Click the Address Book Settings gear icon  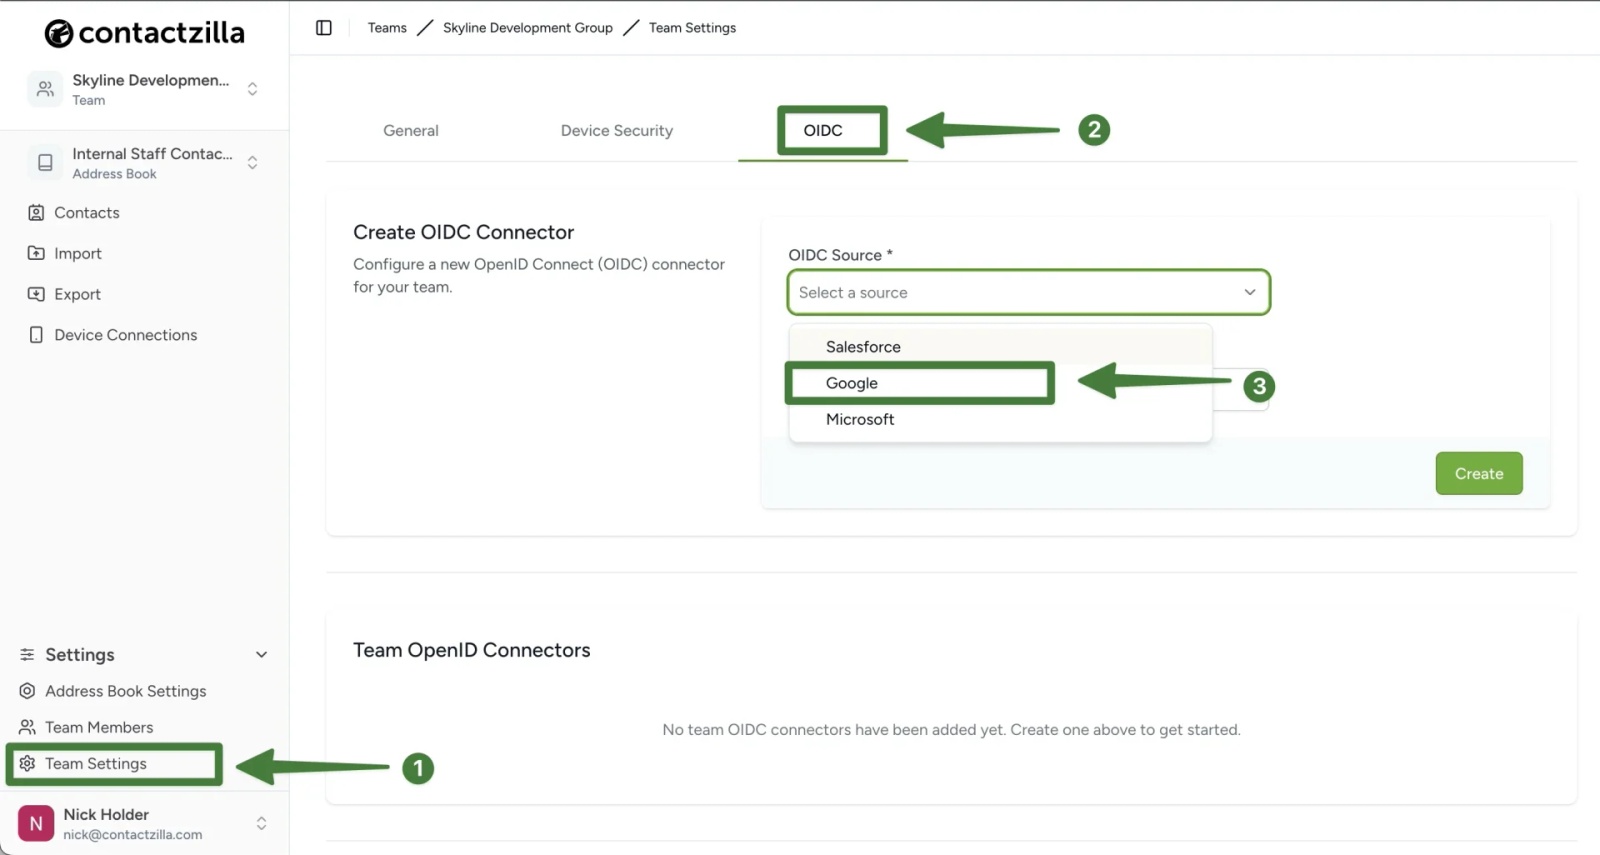(x=27, y=691)
